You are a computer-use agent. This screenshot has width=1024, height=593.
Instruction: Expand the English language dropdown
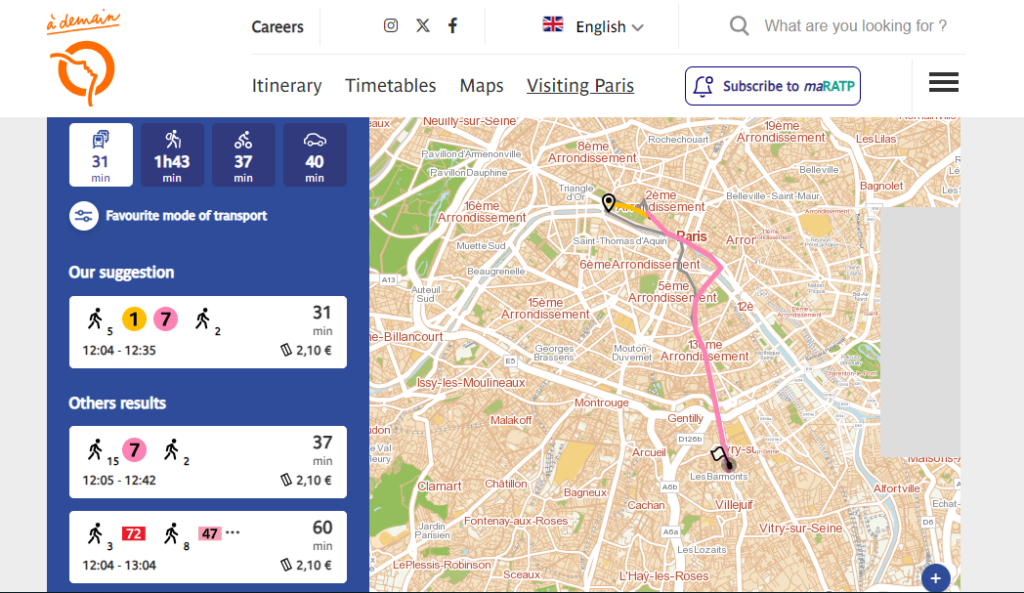click(x=594, y=27)
